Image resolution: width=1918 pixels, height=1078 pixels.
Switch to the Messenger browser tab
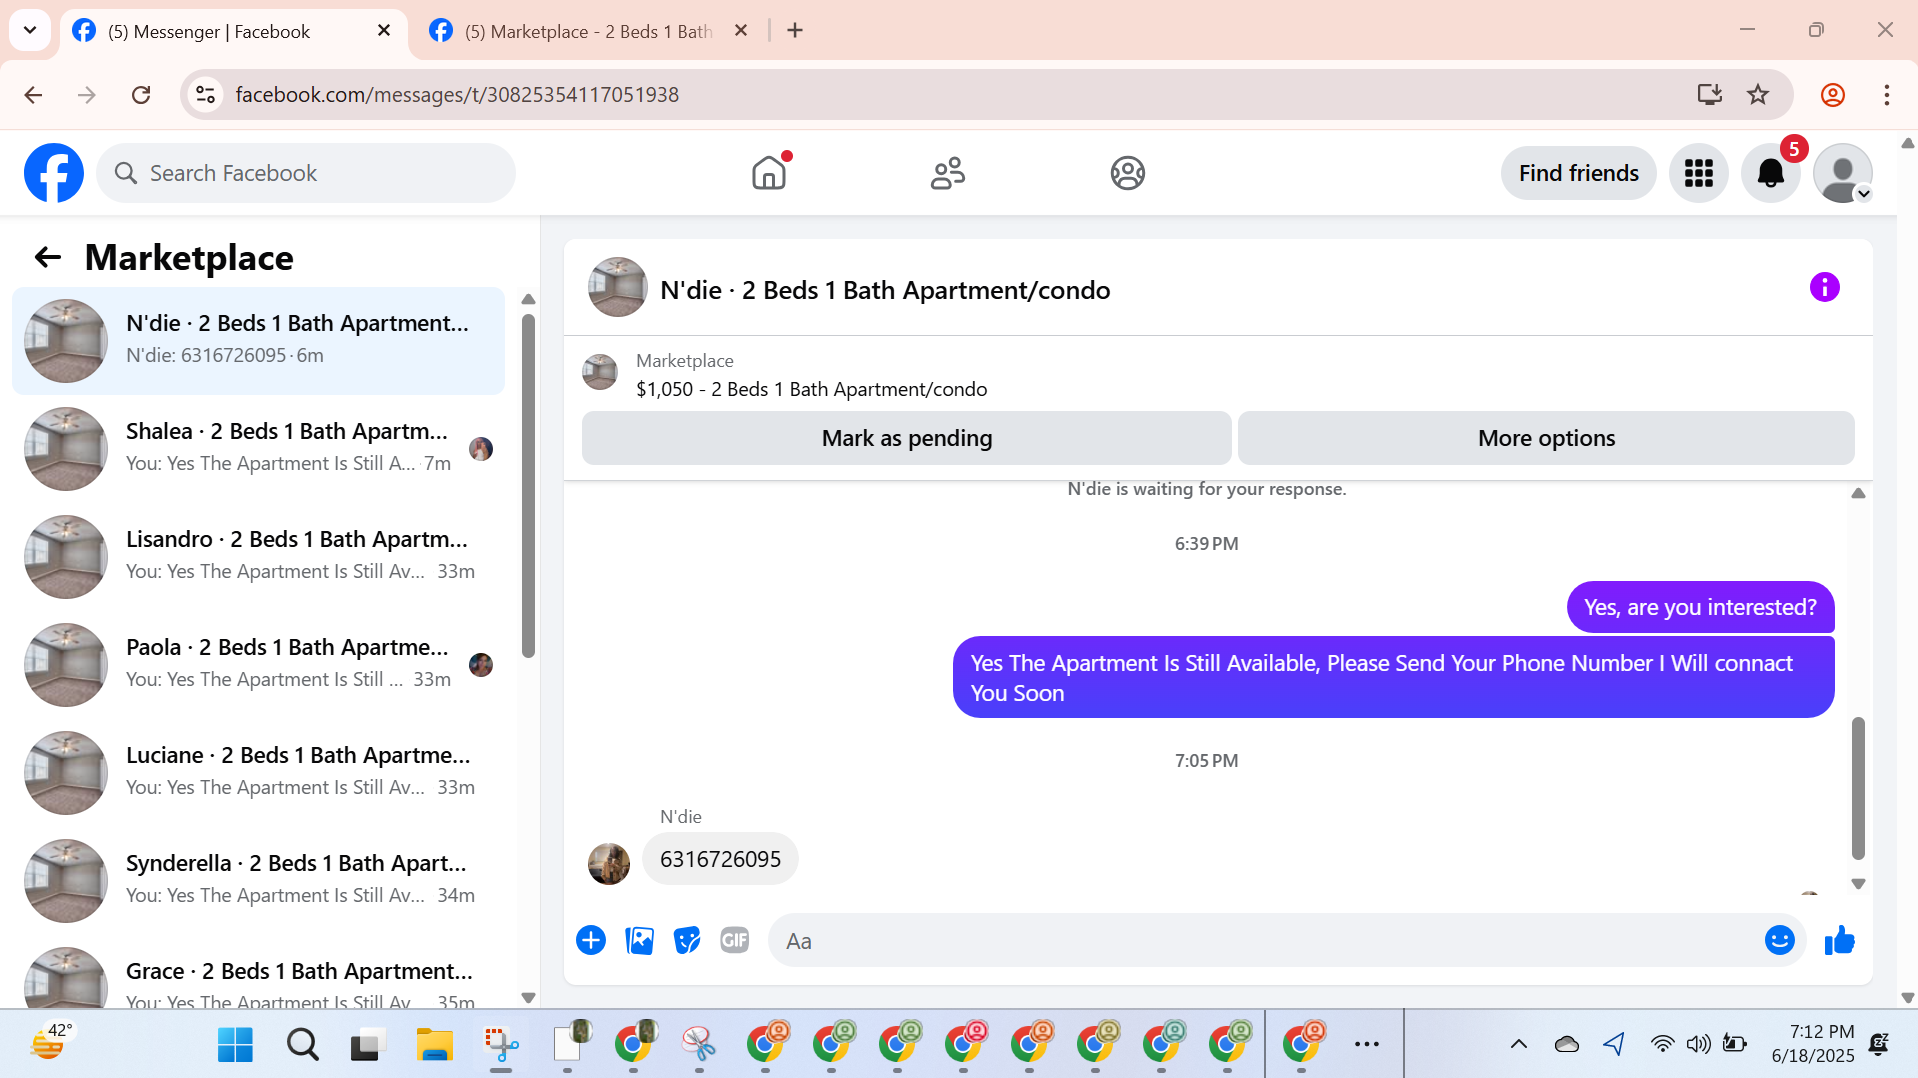232,31
